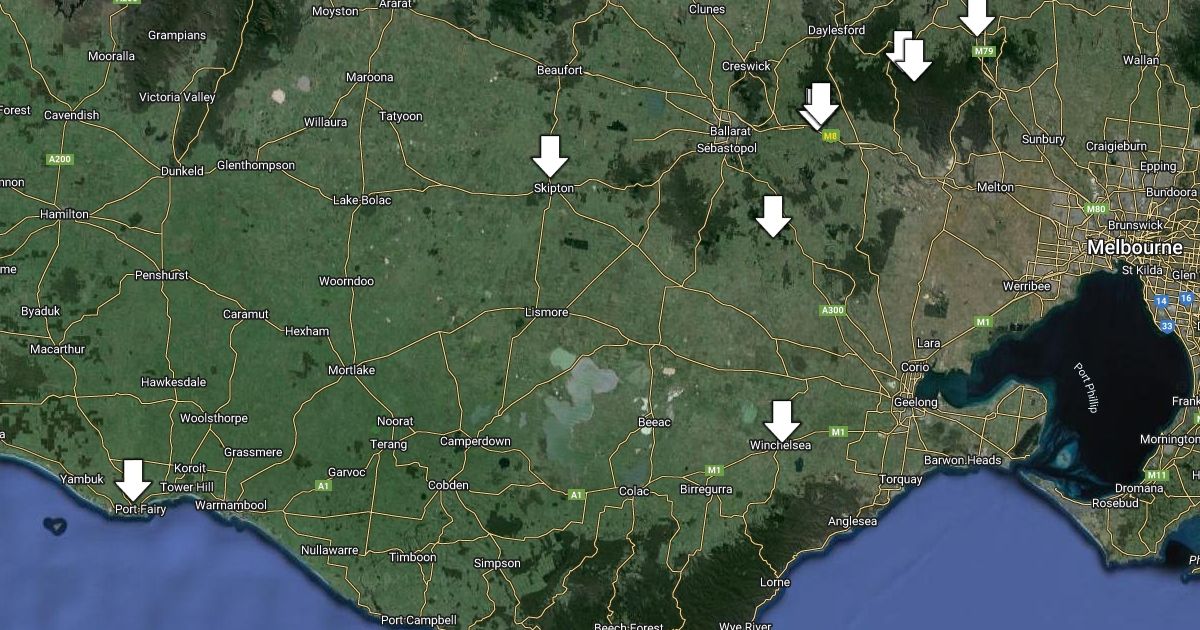
Task: Click the Ballarat label
Action: pyautogui.click(x=729, y=131)
